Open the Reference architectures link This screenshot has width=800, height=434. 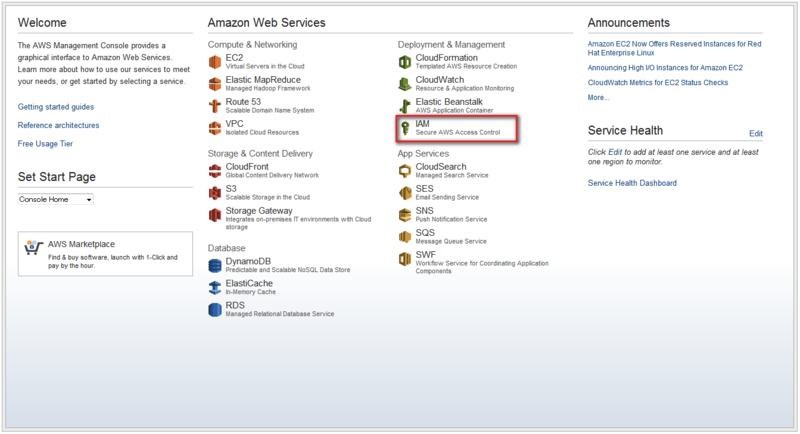[x=58, y=125]
